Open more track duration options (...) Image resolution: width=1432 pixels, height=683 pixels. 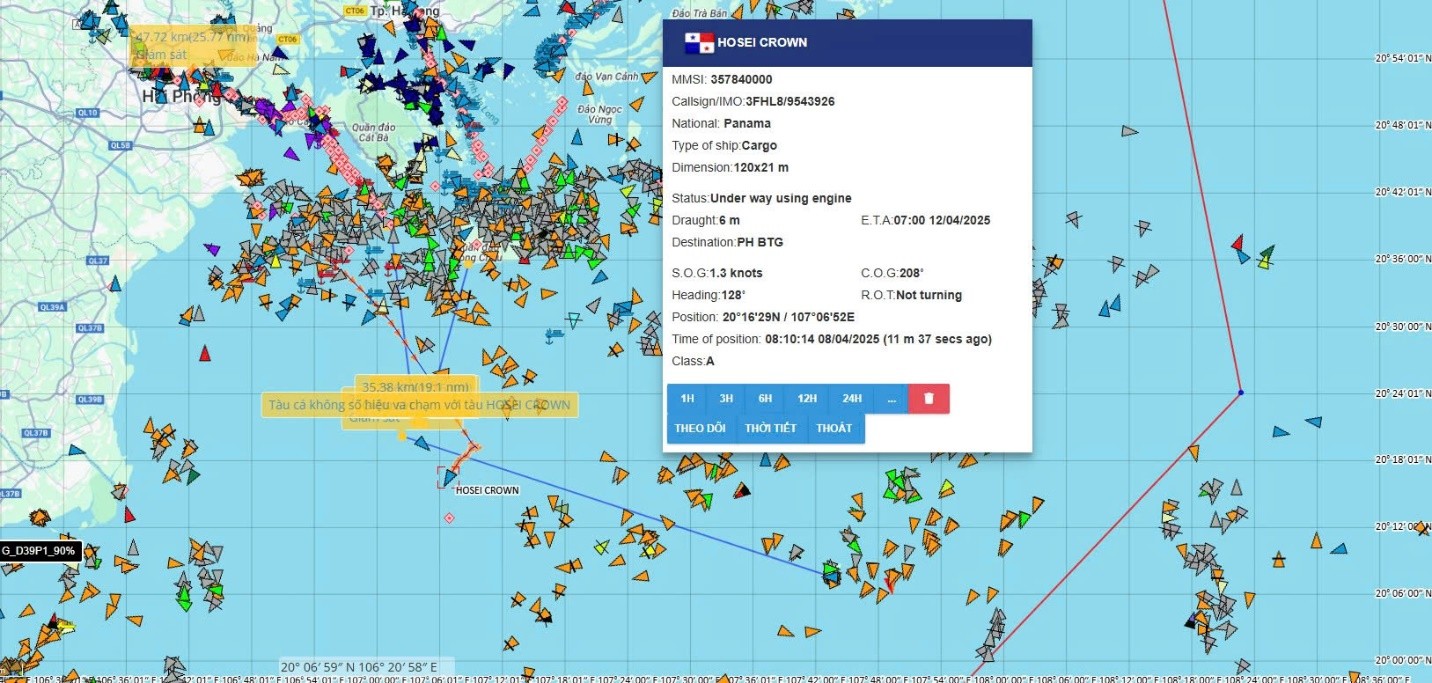[890, 398]
